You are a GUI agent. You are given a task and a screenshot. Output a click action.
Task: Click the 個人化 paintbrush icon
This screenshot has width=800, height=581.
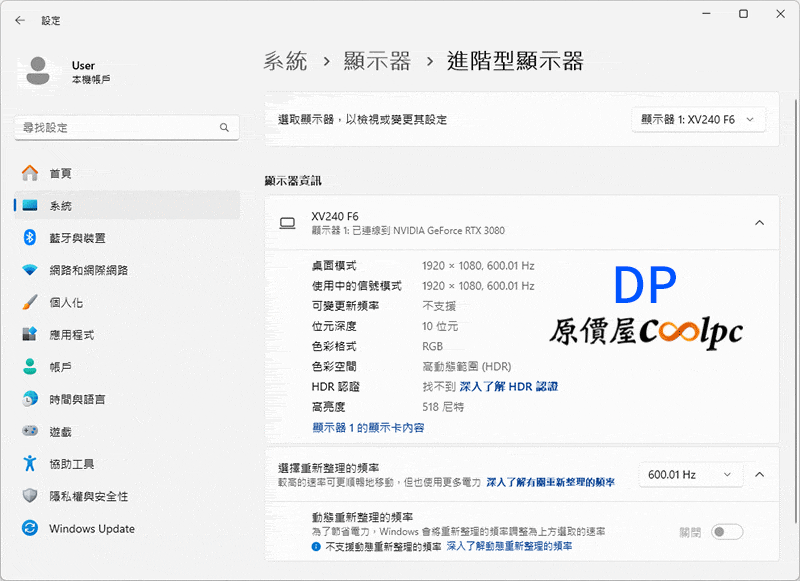pos(30,302)
